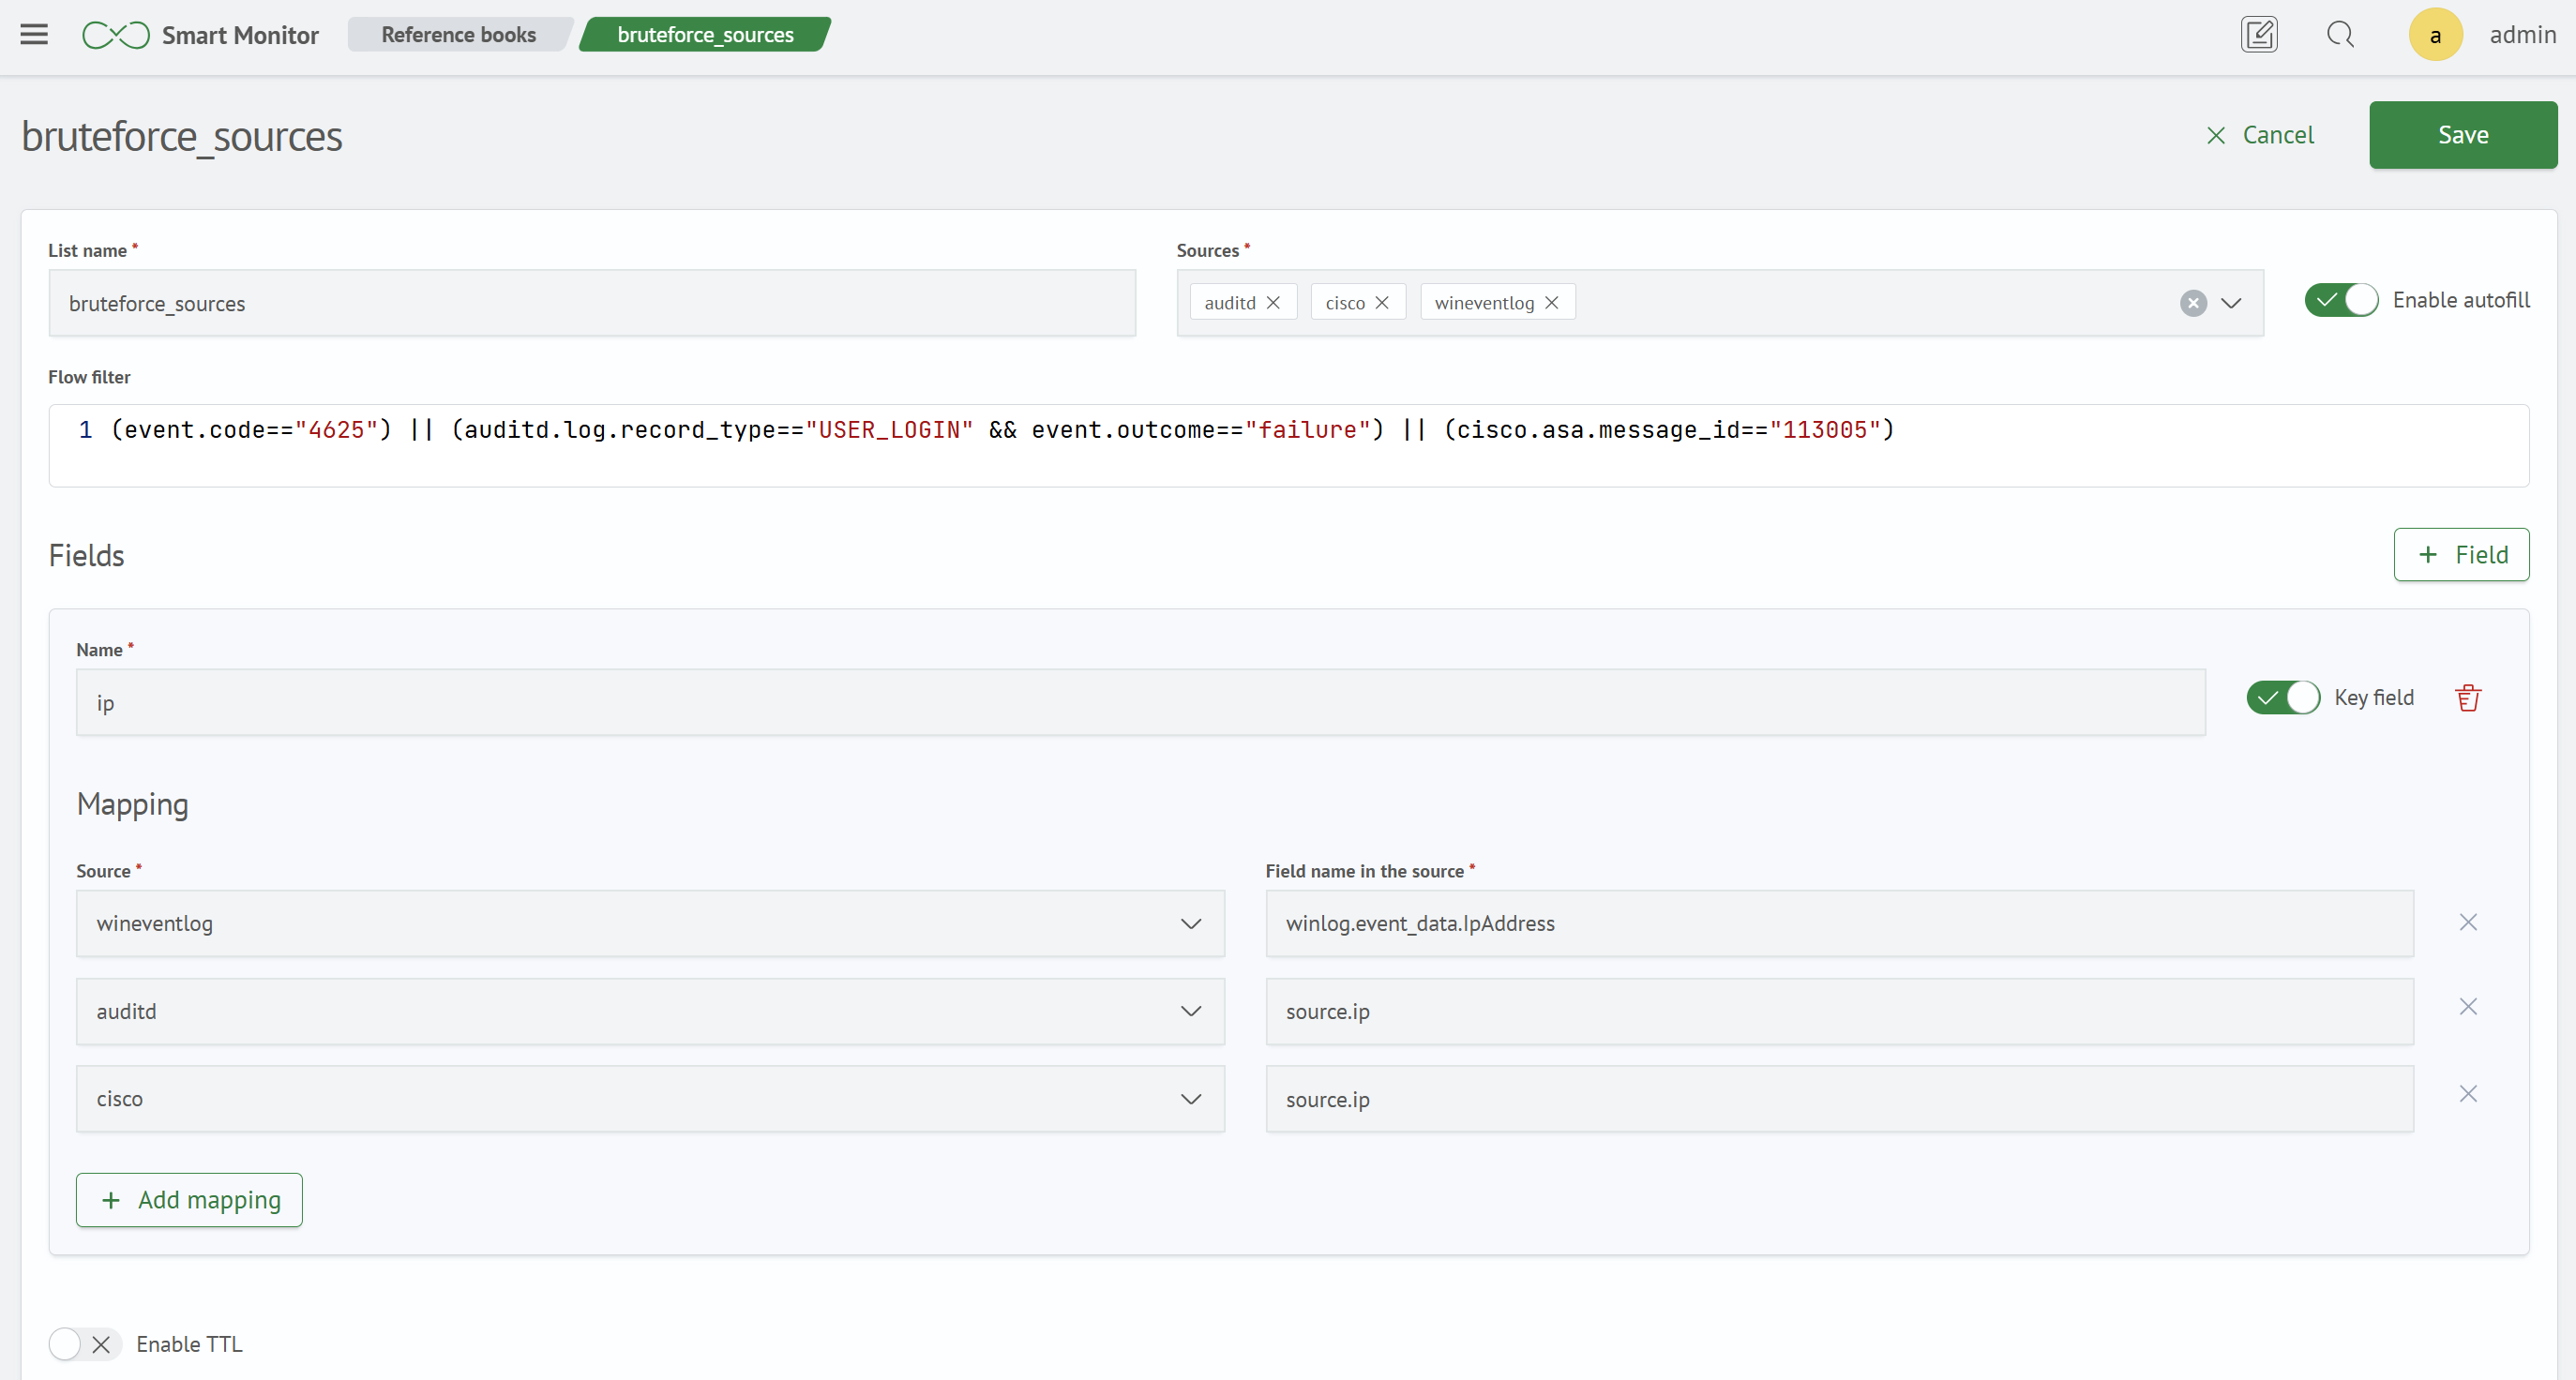Expand the Sources dropdown list
This screenshot has width=2576, height=1380.
coord(2231,303)
